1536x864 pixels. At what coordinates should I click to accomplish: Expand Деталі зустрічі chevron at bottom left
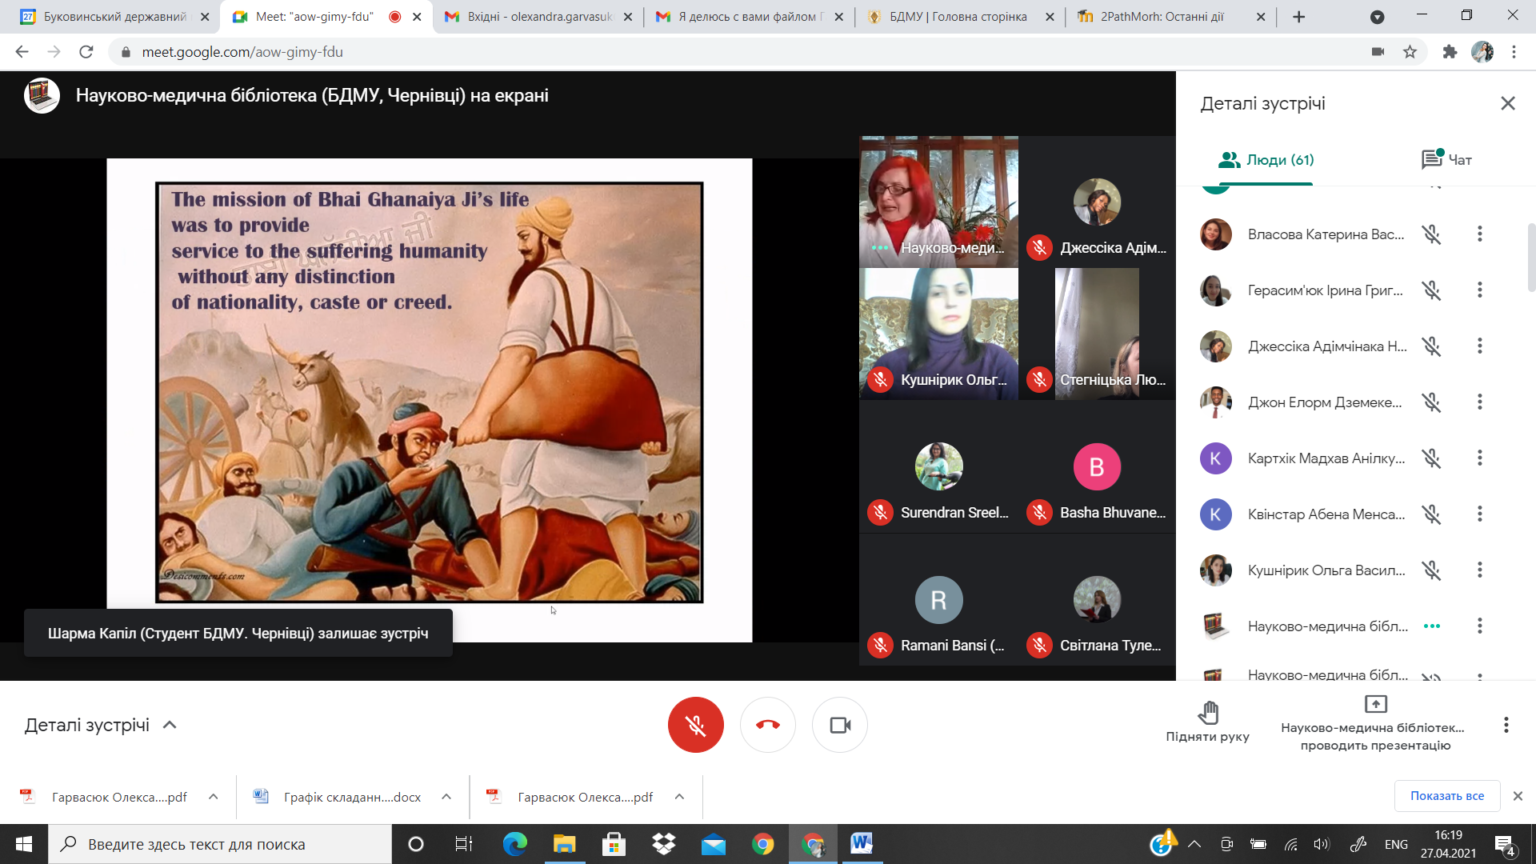pos(170,725)
